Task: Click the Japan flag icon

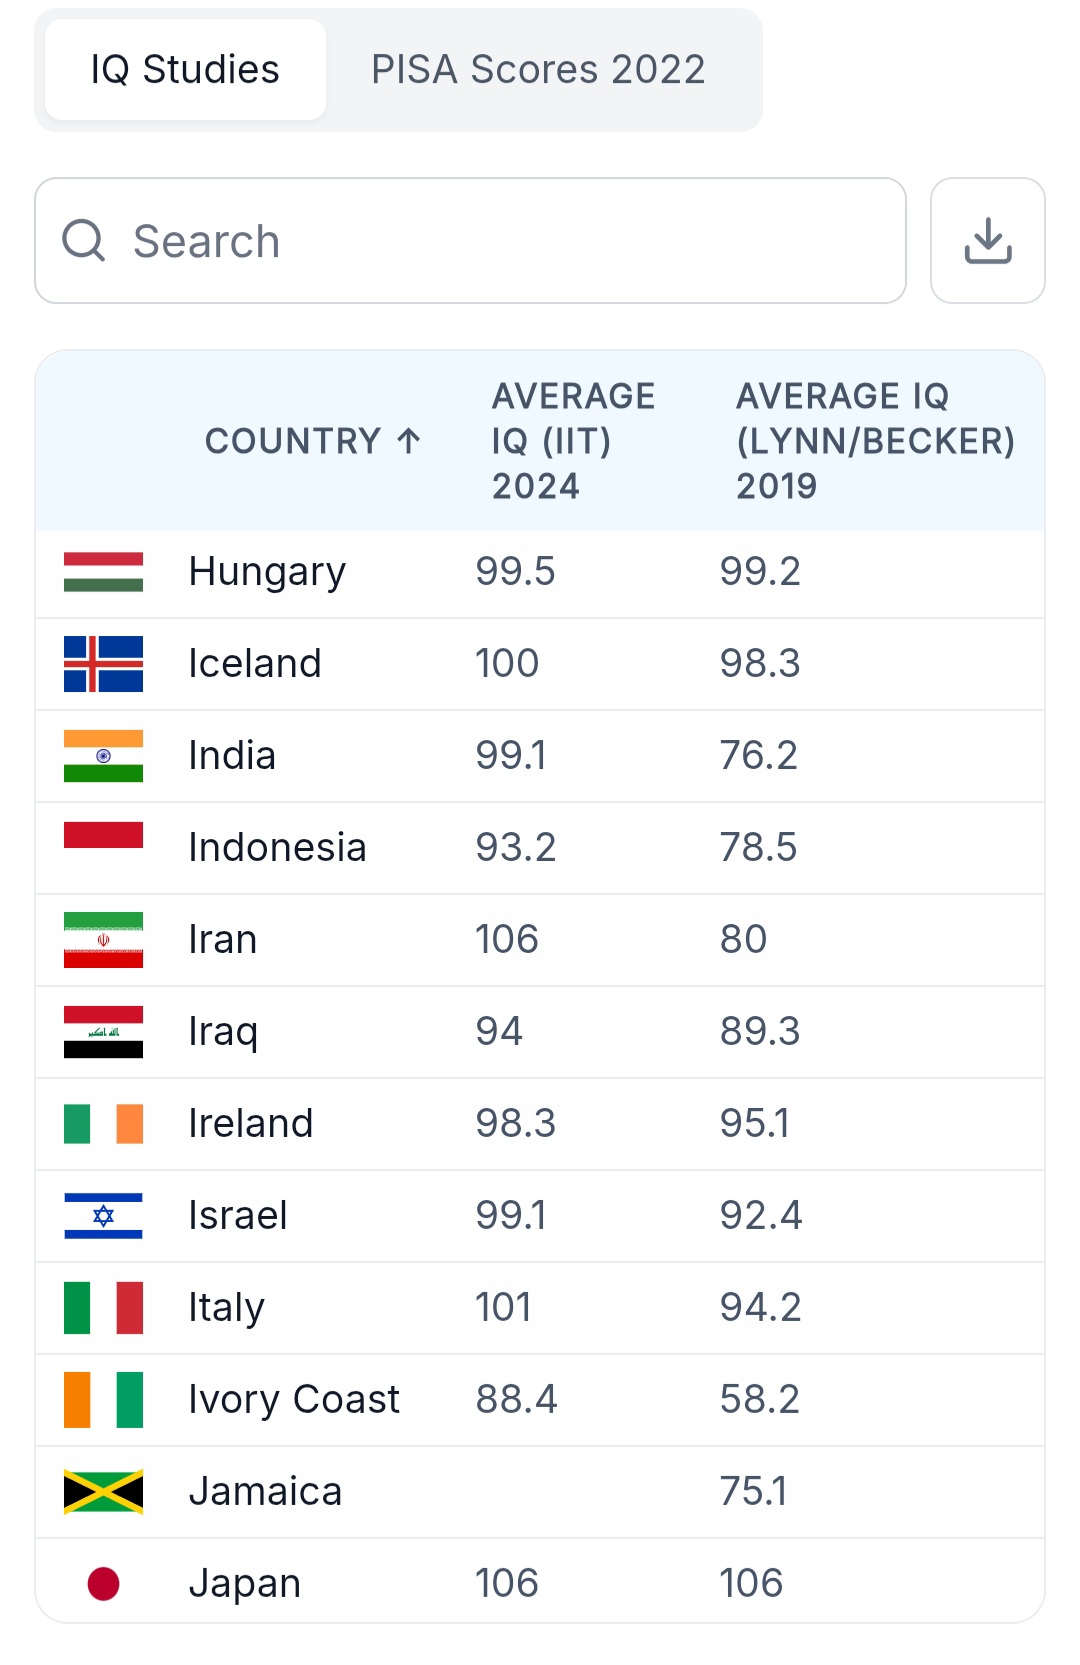Action: pyautogui.click(x=103, y=1584)
